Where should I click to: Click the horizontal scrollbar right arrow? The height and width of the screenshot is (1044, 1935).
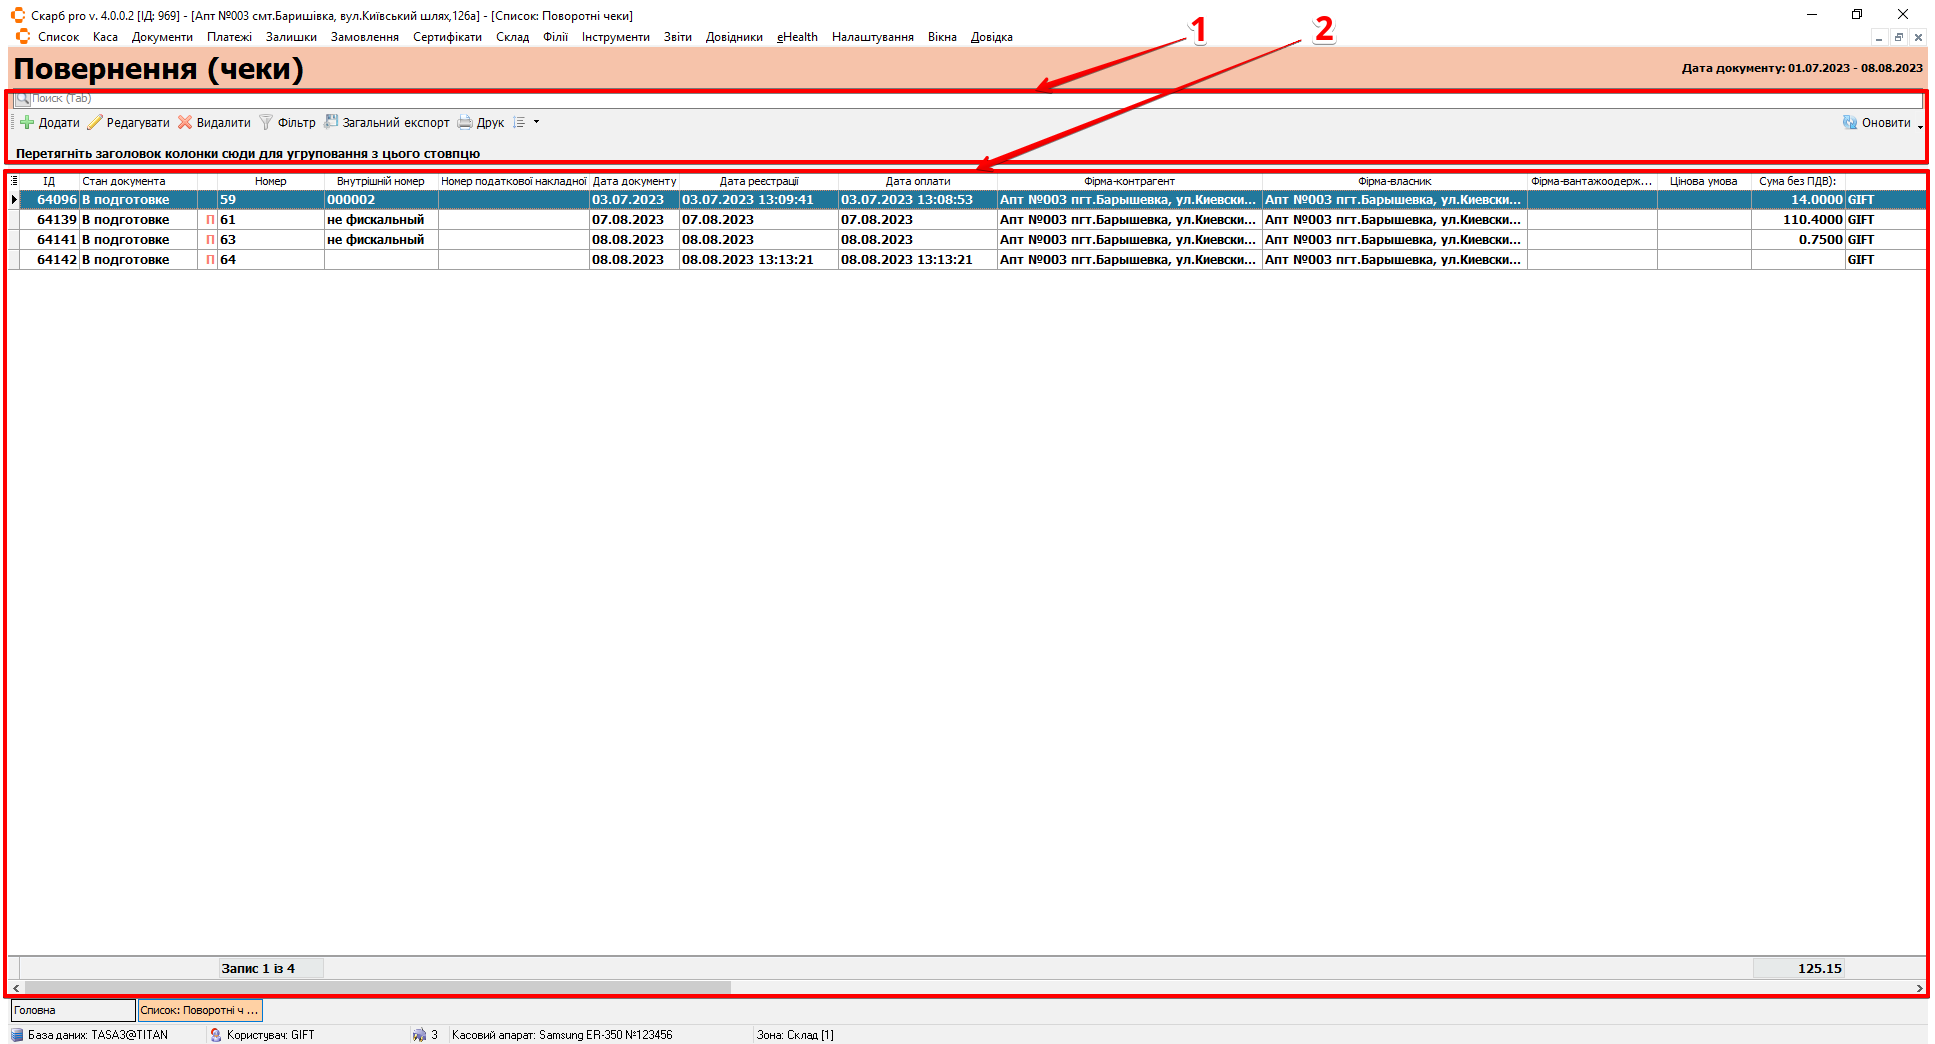pos(1919,988)
